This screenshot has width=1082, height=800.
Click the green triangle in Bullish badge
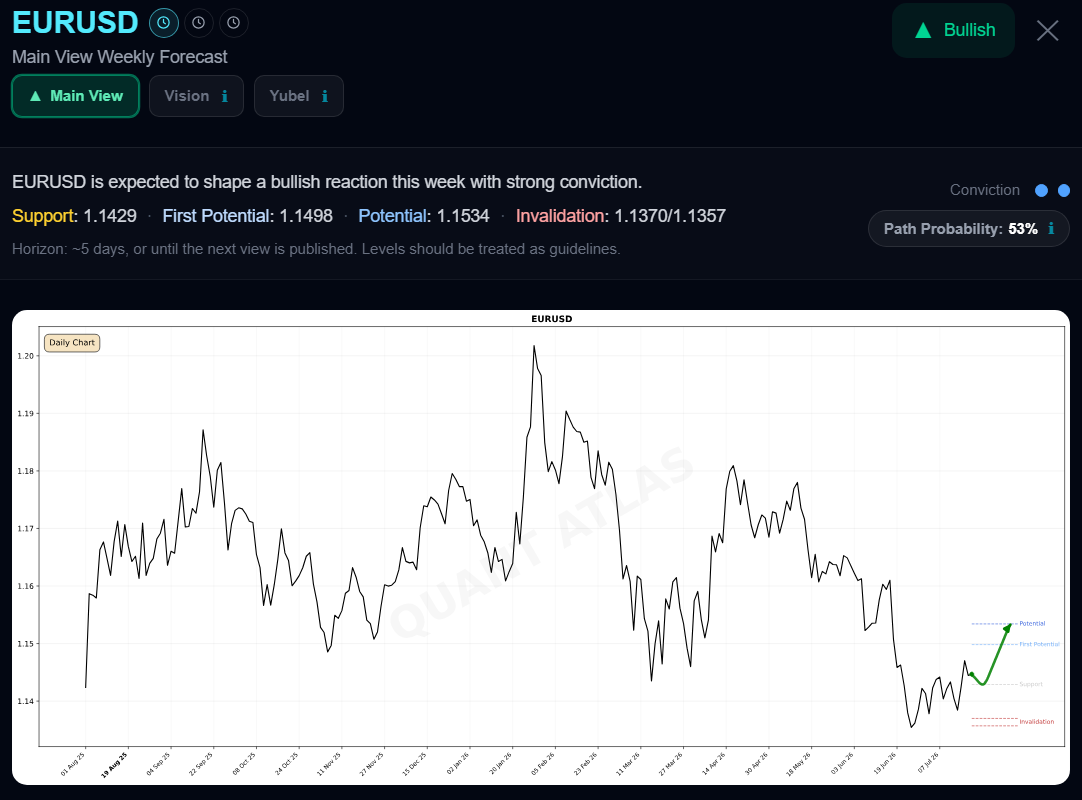(923, 30)
